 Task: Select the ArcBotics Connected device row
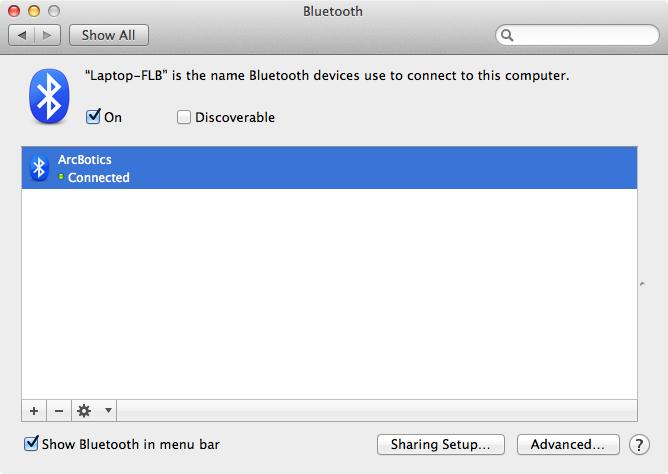[x=329, y=168]
